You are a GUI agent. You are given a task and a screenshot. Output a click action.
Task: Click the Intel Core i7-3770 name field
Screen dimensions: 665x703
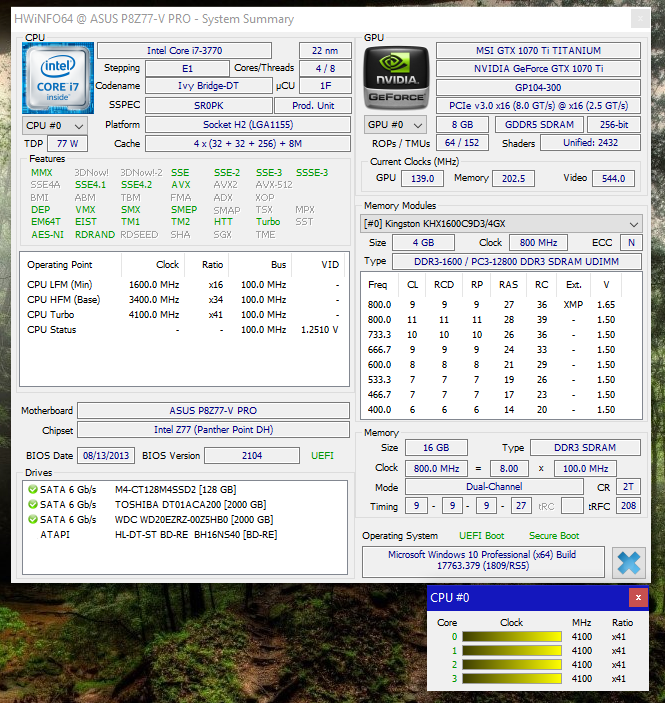pos(184,50)
